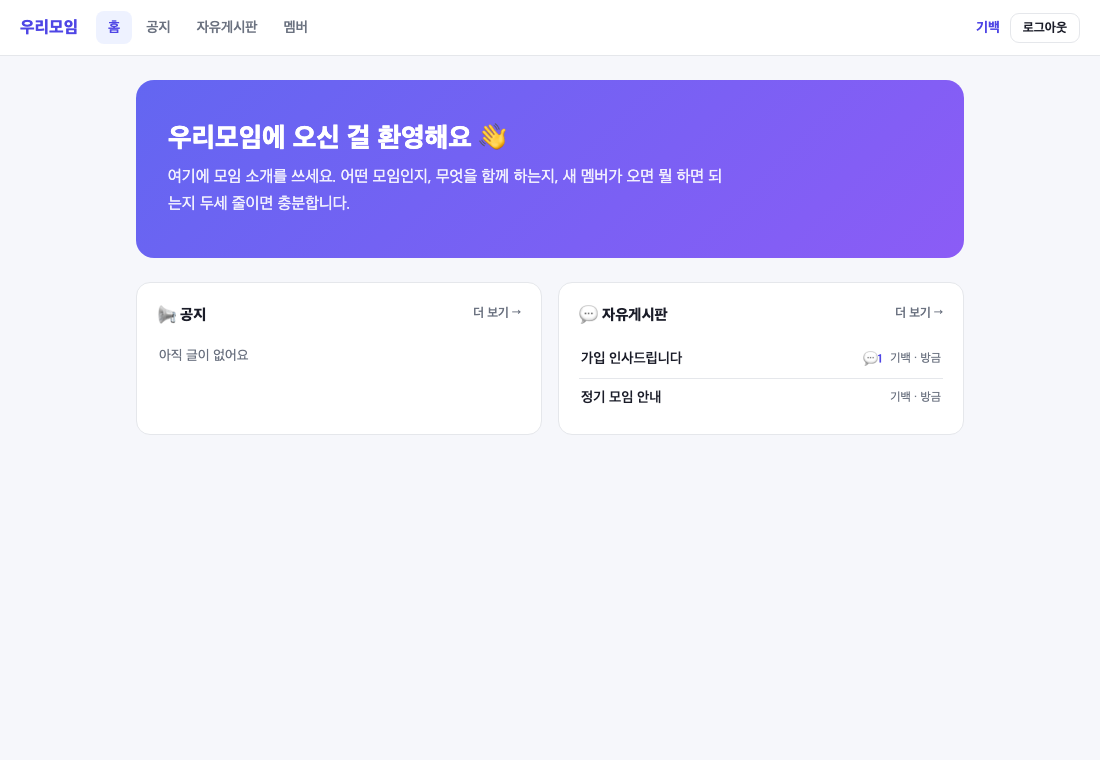Click the 우리모임에 오신 걸 환영해요 heading
Screen dimensions: 1100x760
319,136
